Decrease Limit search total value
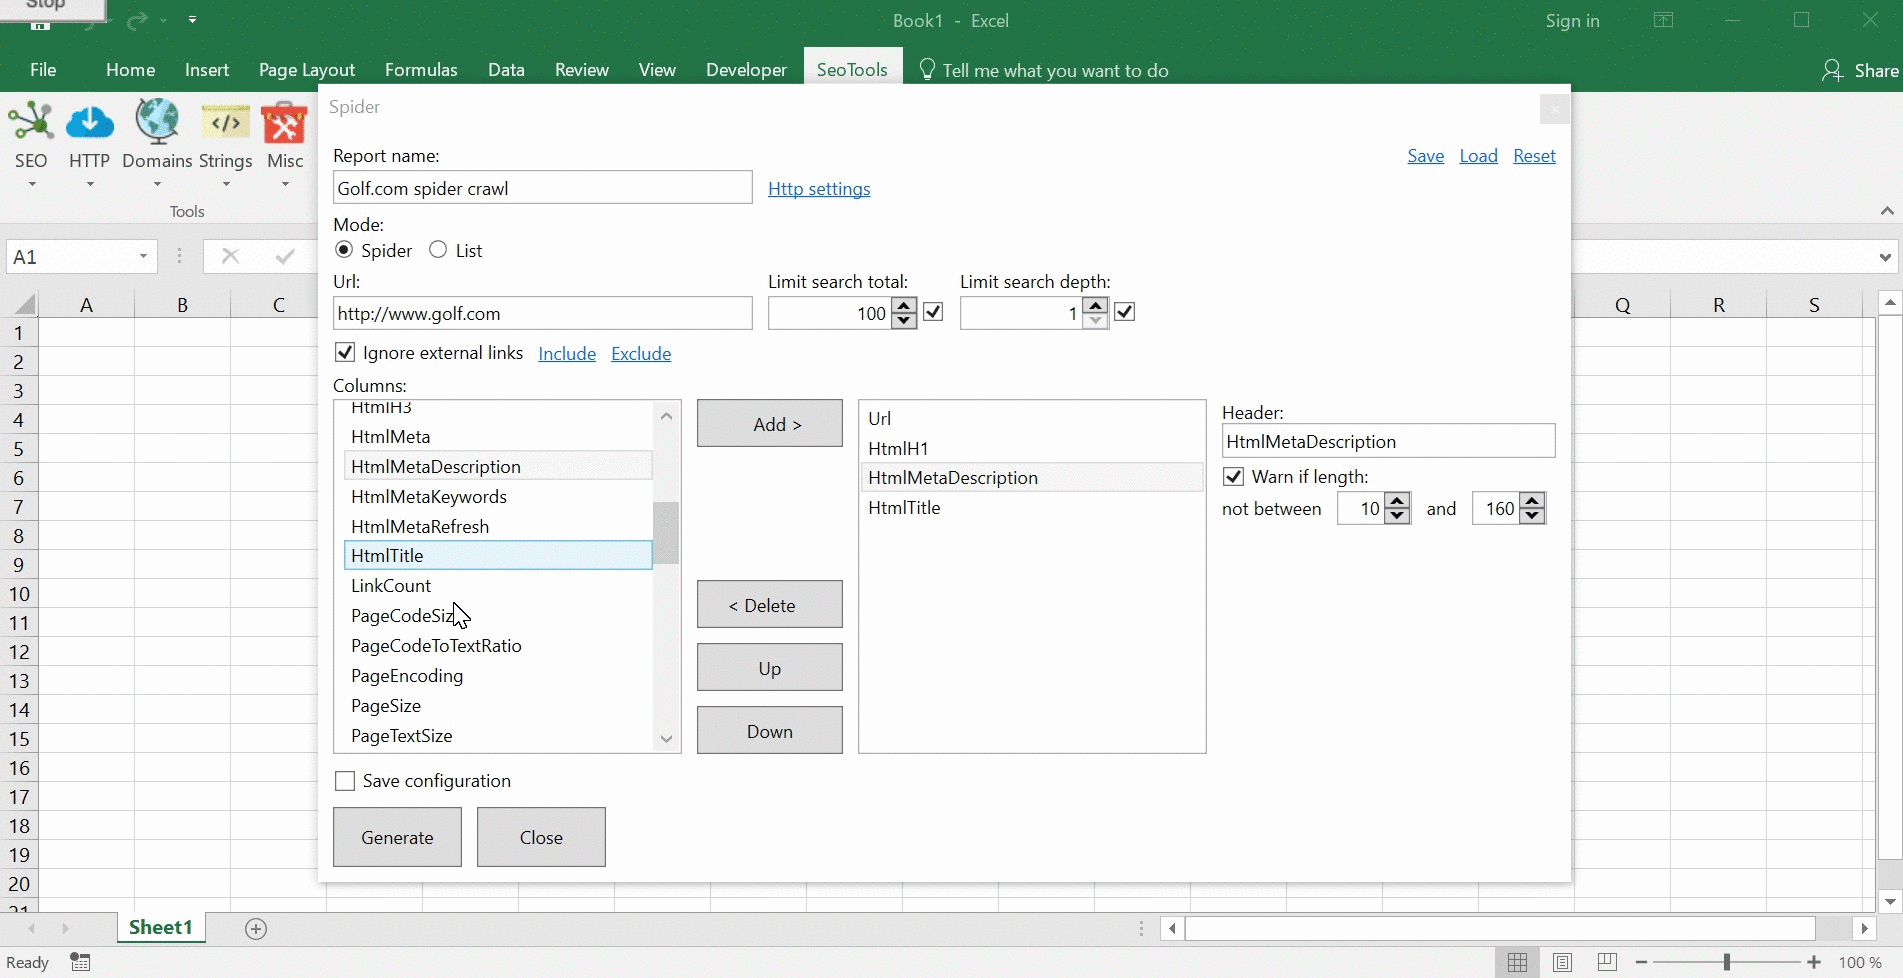Viewport: 1903px width, 978px height. click(904, 320)
